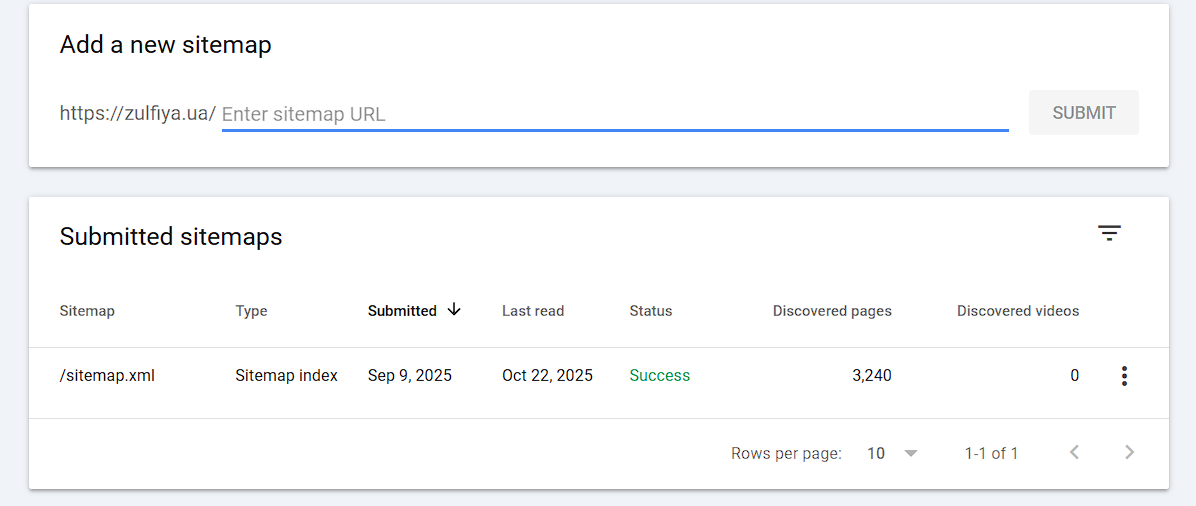Open the /sitemap.xml sitemap entry
The height and width of the screenshot is (506, 1196).
pos(107,376)
